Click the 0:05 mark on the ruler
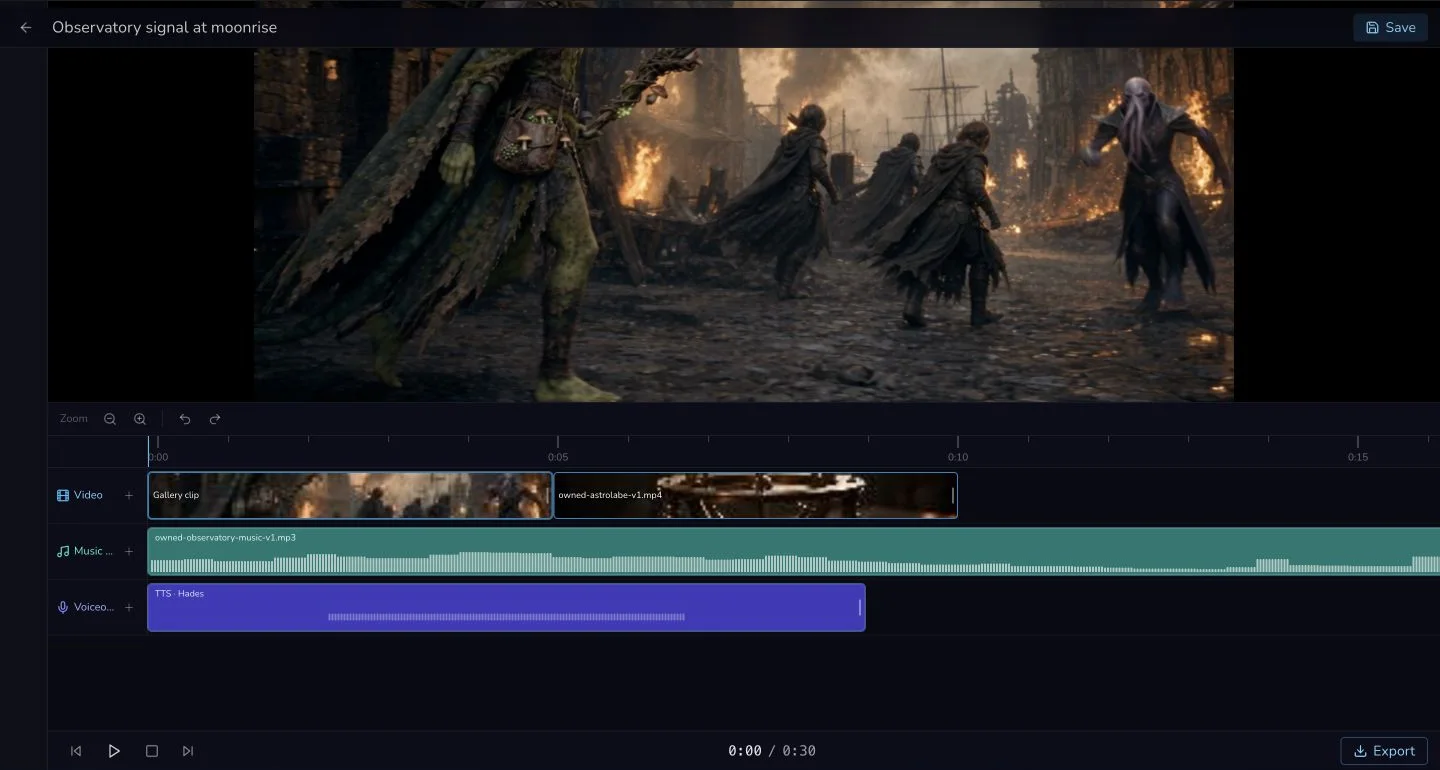The height and width of the screenshot is (770, 1440). tap(557, 457)
